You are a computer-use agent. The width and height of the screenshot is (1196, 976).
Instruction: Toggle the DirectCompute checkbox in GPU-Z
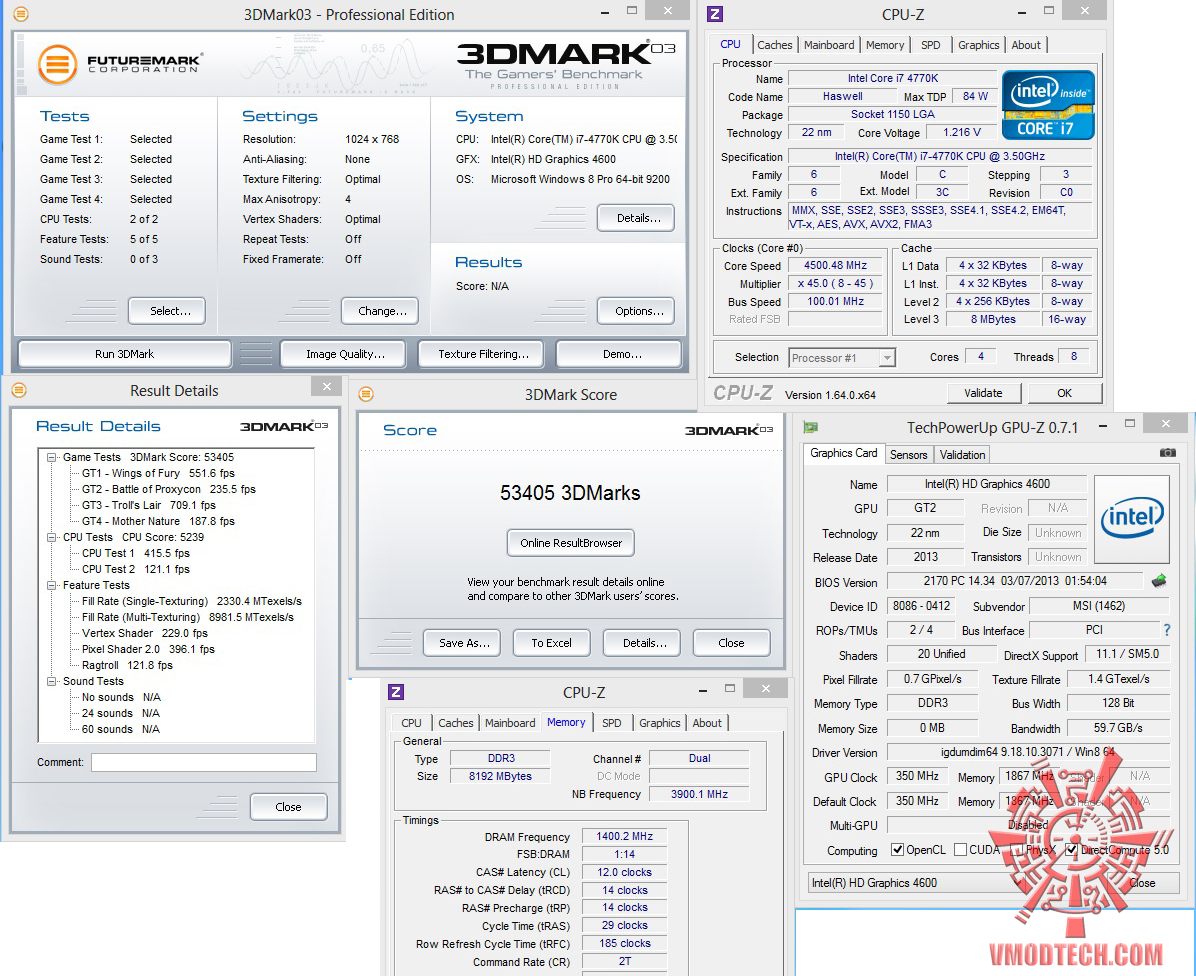[x=1072, y=849]
